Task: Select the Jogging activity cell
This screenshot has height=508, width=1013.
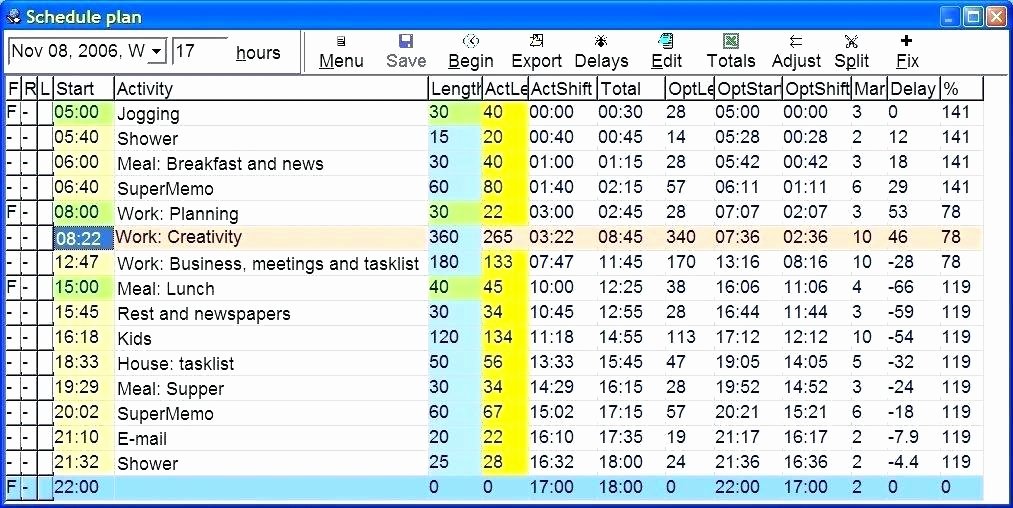Action: click(271, 113)
